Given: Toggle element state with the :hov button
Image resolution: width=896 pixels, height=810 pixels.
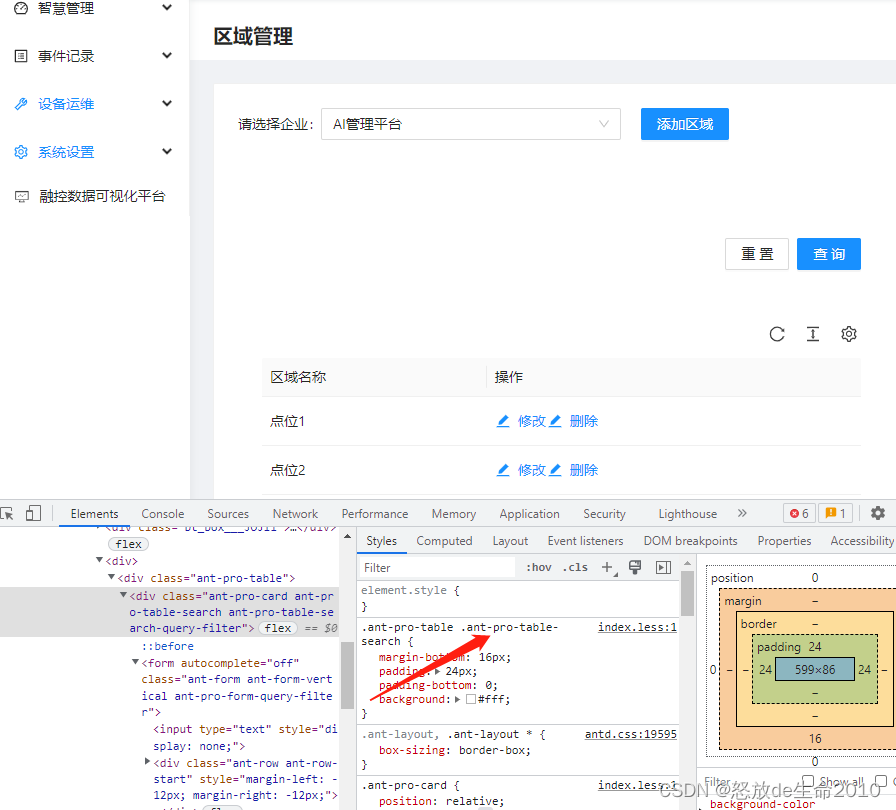Looking at the screenshot, I should click(538, 567).
